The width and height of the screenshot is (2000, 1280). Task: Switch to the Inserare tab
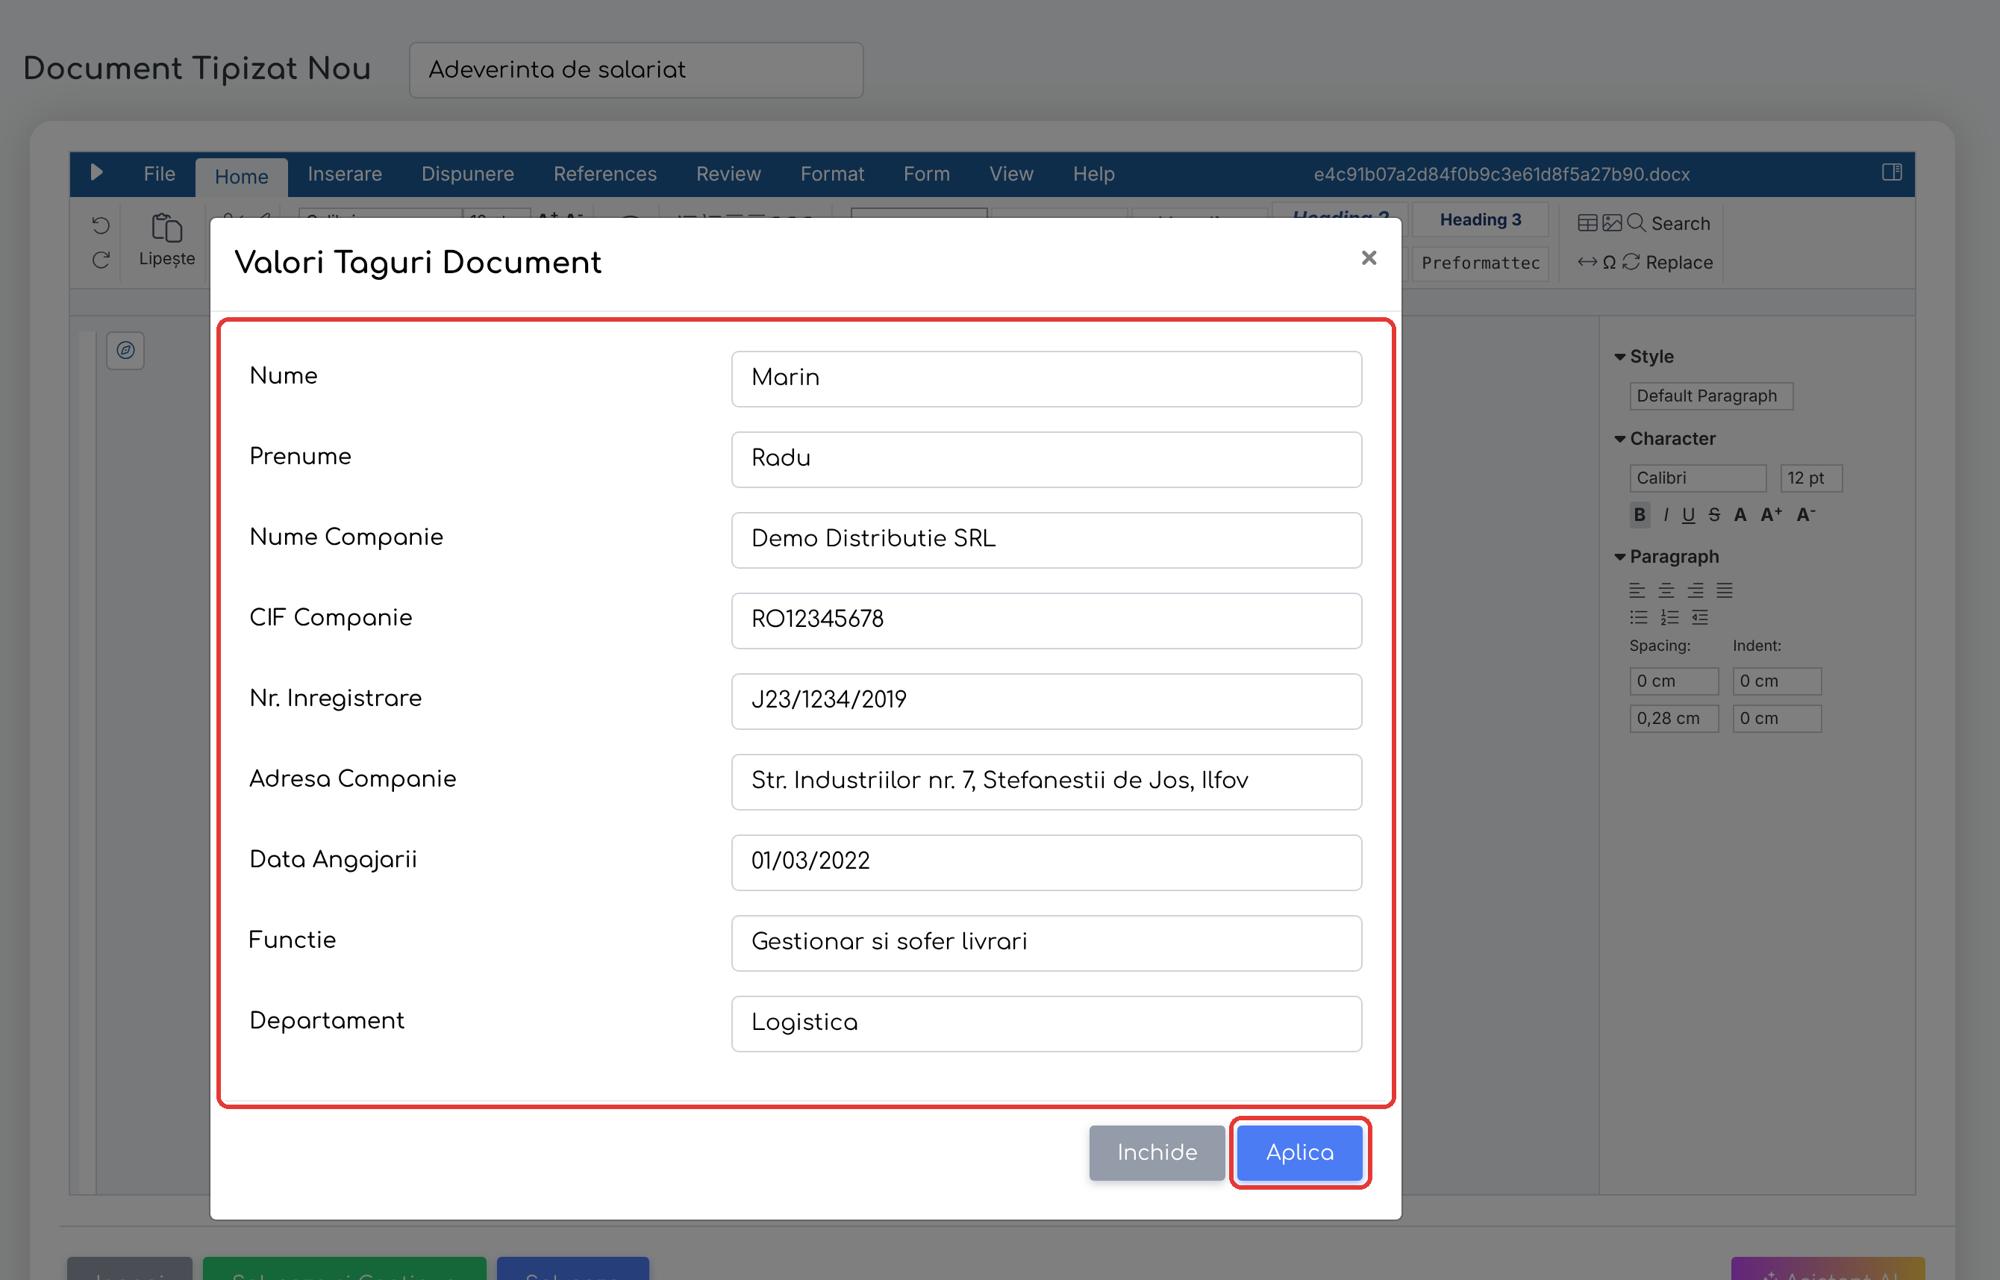tap(344, 174)
